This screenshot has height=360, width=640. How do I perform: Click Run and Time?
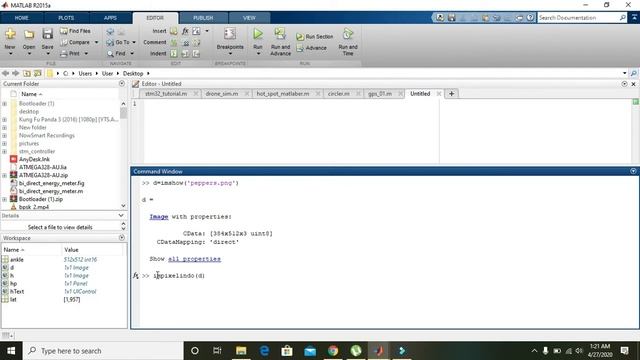348,41
